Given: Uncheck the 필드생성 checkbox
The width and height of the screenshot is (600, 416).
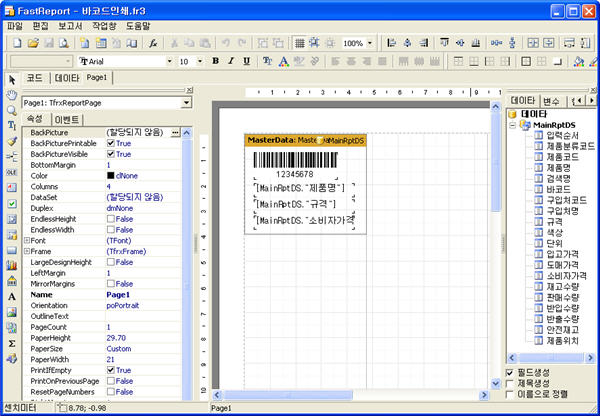Looking at the screenshot, I should [x=510, y=372].
